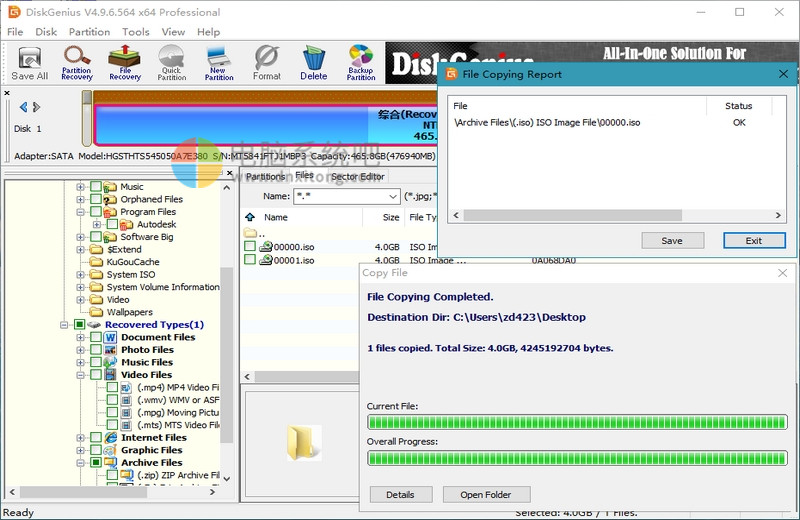
Task: Launch the File Recovery tool
Action: [x=125, y=62]
